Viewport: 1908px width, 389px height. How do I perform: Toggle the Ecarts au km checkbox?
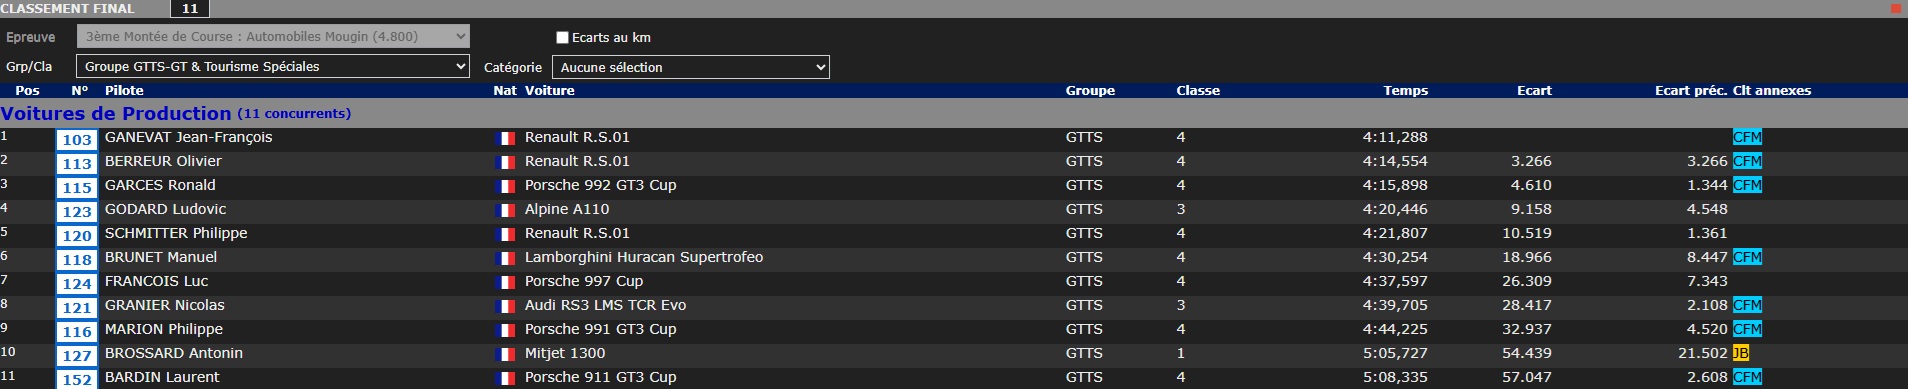point(562,38)
